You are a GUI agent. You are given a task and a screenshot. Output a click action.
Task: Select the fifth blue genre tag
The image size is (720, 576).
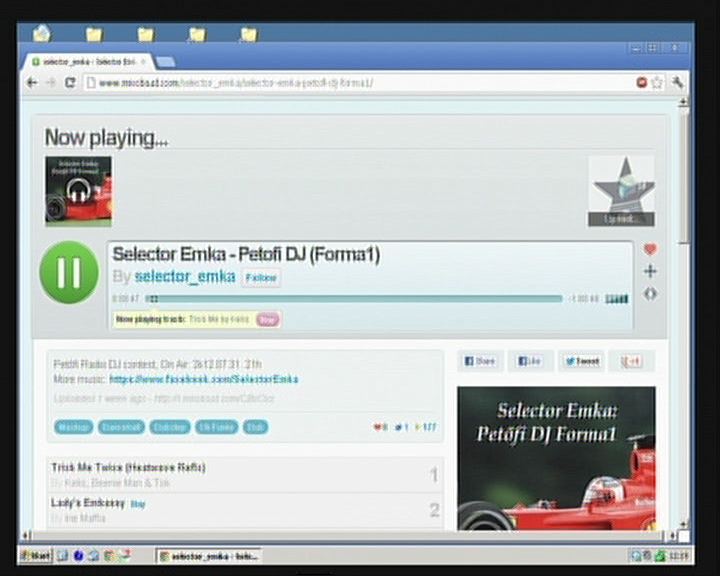point(255,427)
